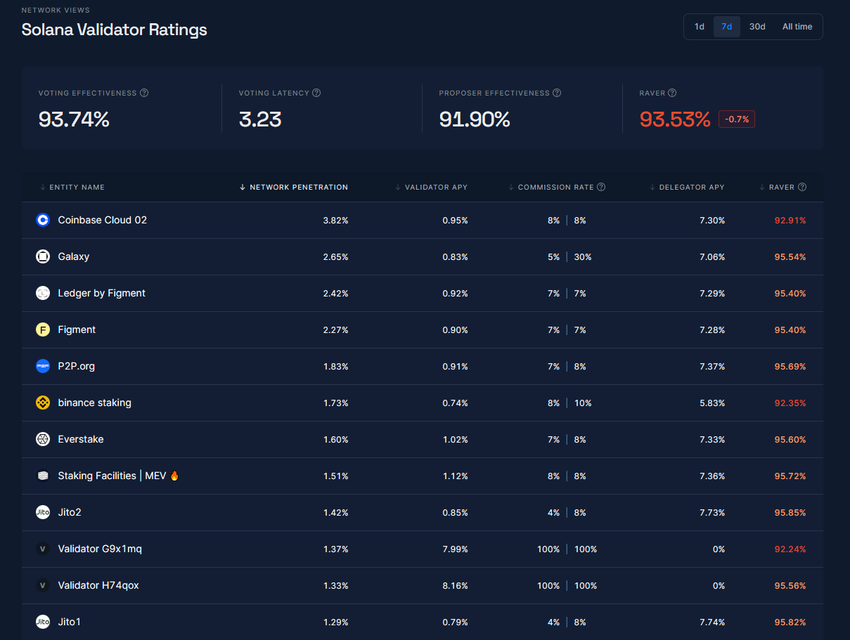Click the 93.74% voting effectiveness value

74,119
